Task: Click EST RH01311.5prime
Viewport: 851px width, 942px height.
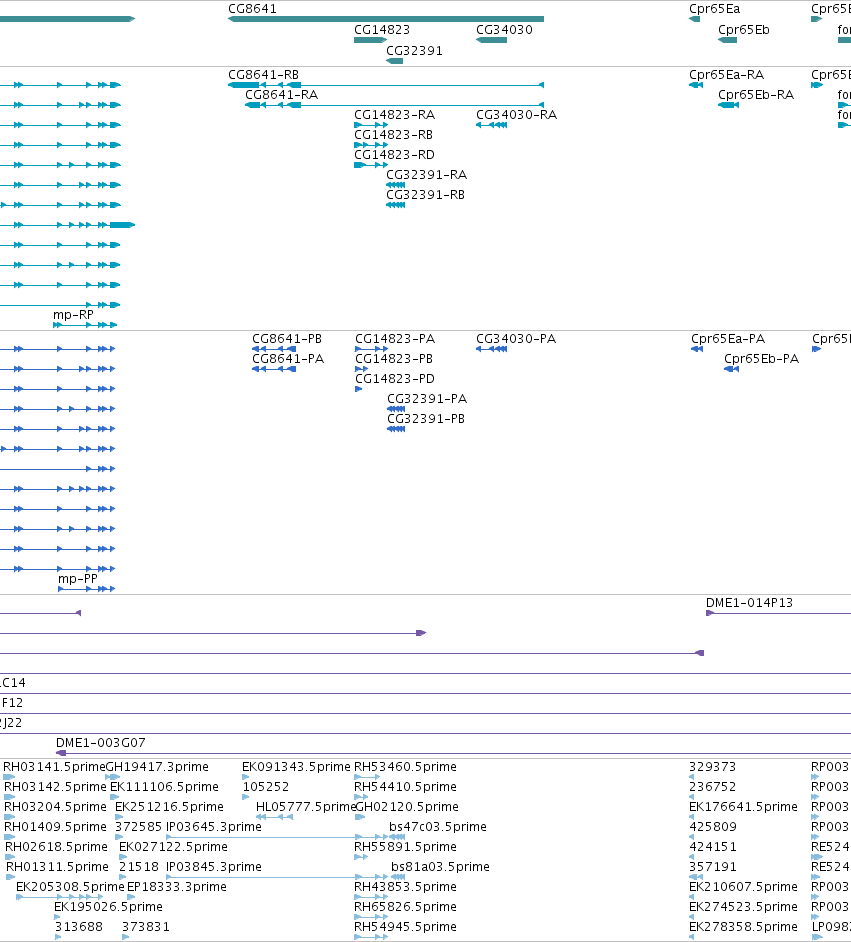Action: (x=57, y=866)
